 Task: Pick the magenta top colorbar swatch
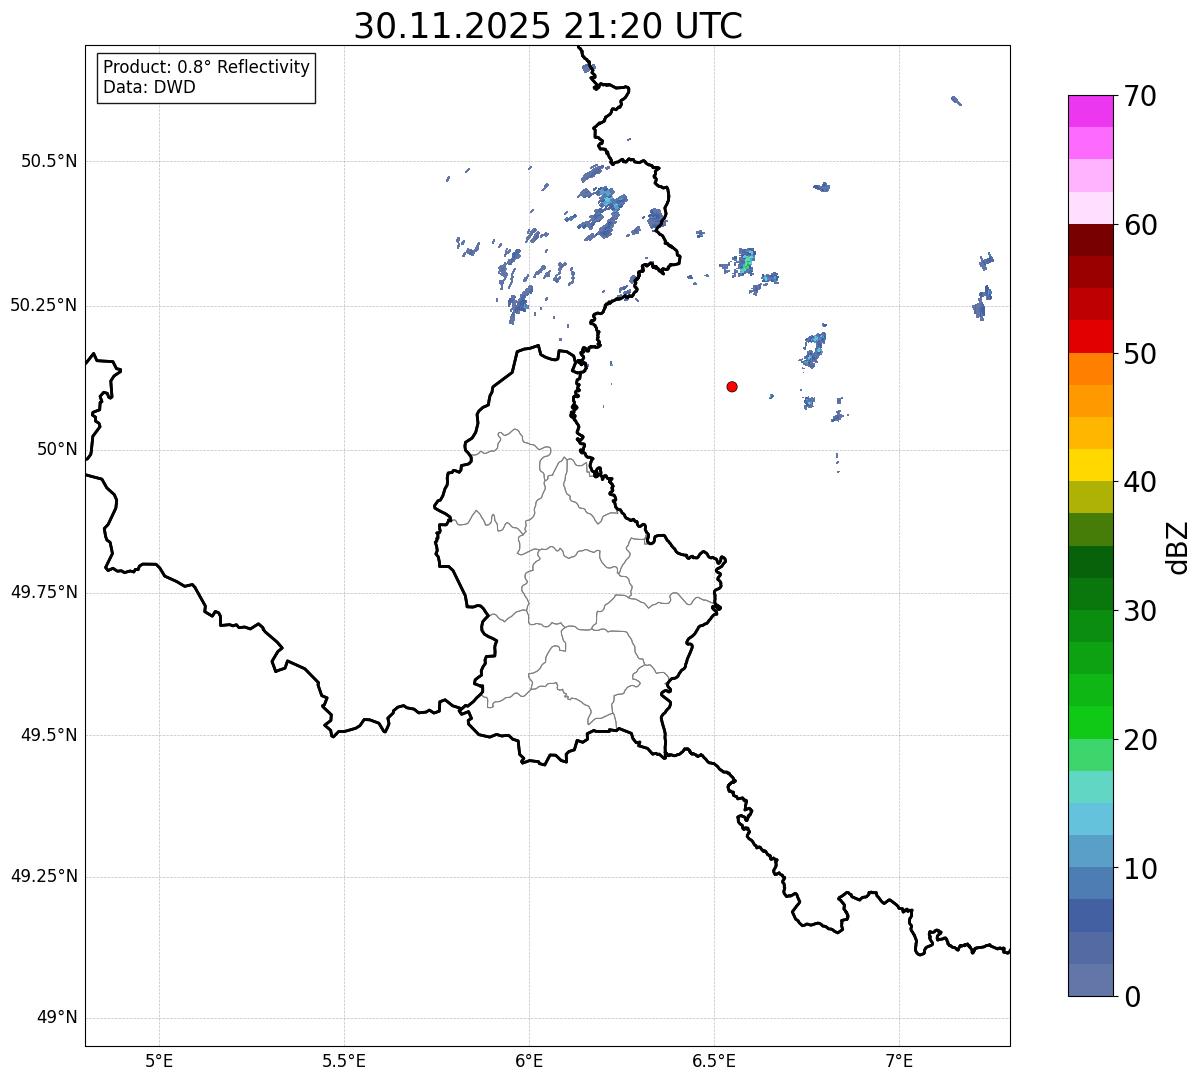[x=1090, y=111]
